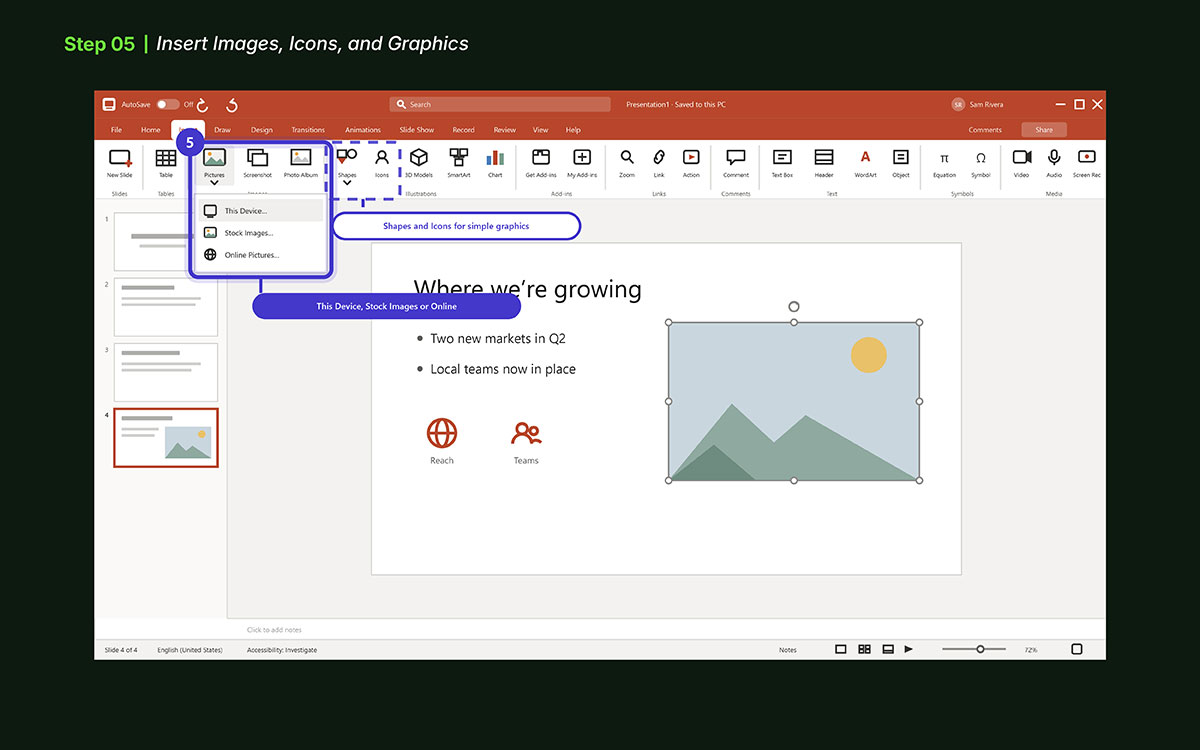
Task: Open the Design tab
Action: click(x=262, y=130)
